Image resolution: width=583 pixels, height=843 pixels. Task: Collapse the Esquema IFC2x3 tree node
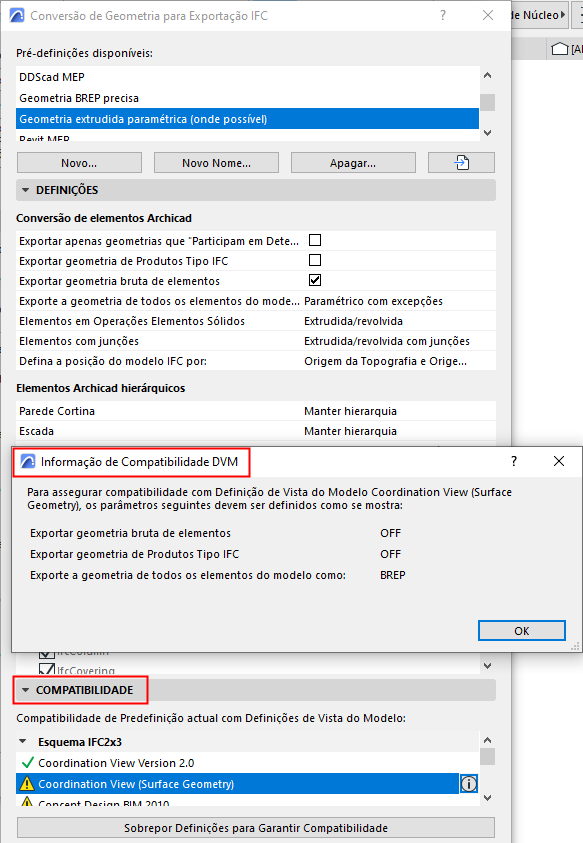(x=23, y=741)
